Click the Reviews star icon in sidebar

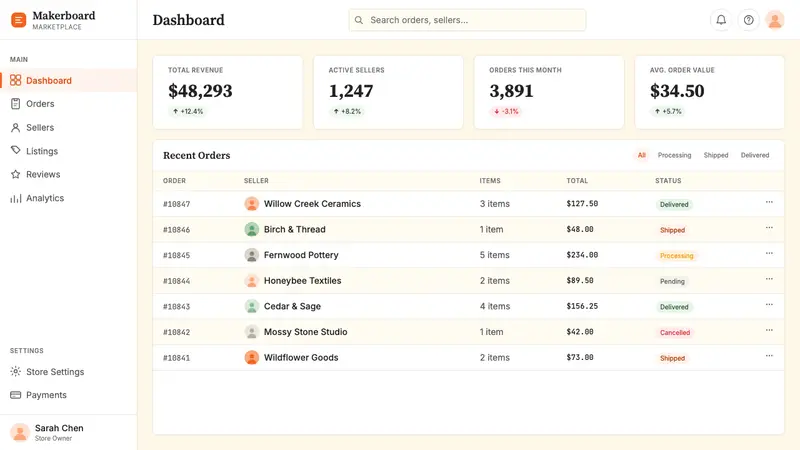(x=15, y=174)
